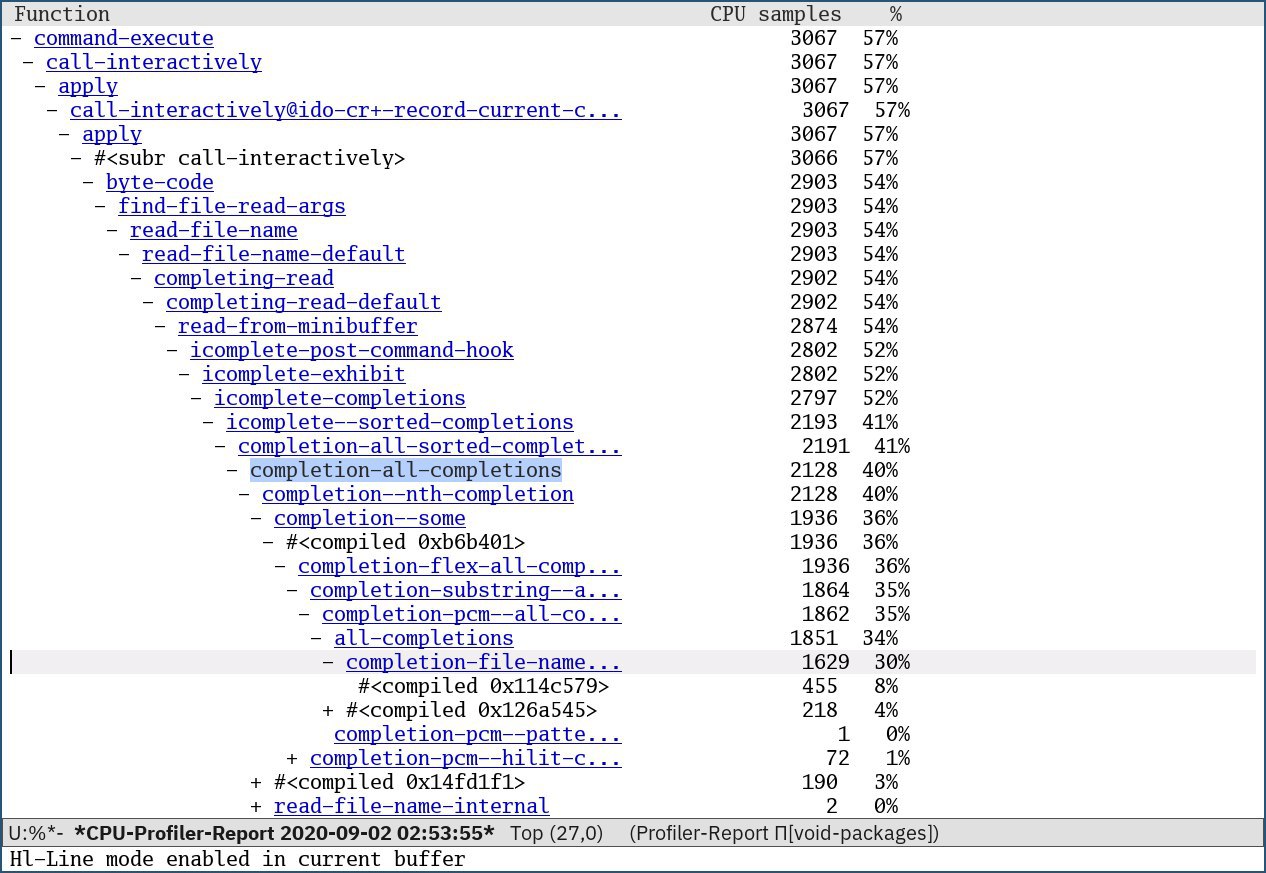
Task: Click the 72 sample count value
Action: point(838,758)
